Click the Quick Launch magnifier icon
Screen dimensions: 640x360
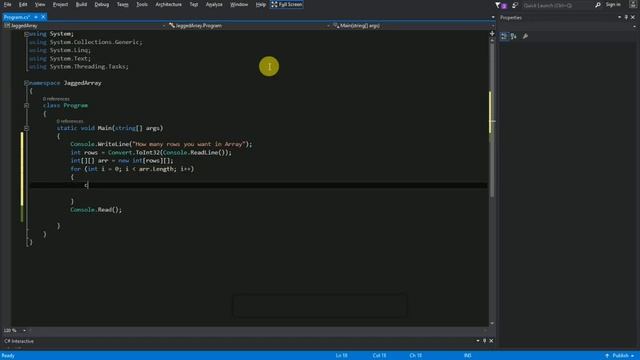click(598, 5)
